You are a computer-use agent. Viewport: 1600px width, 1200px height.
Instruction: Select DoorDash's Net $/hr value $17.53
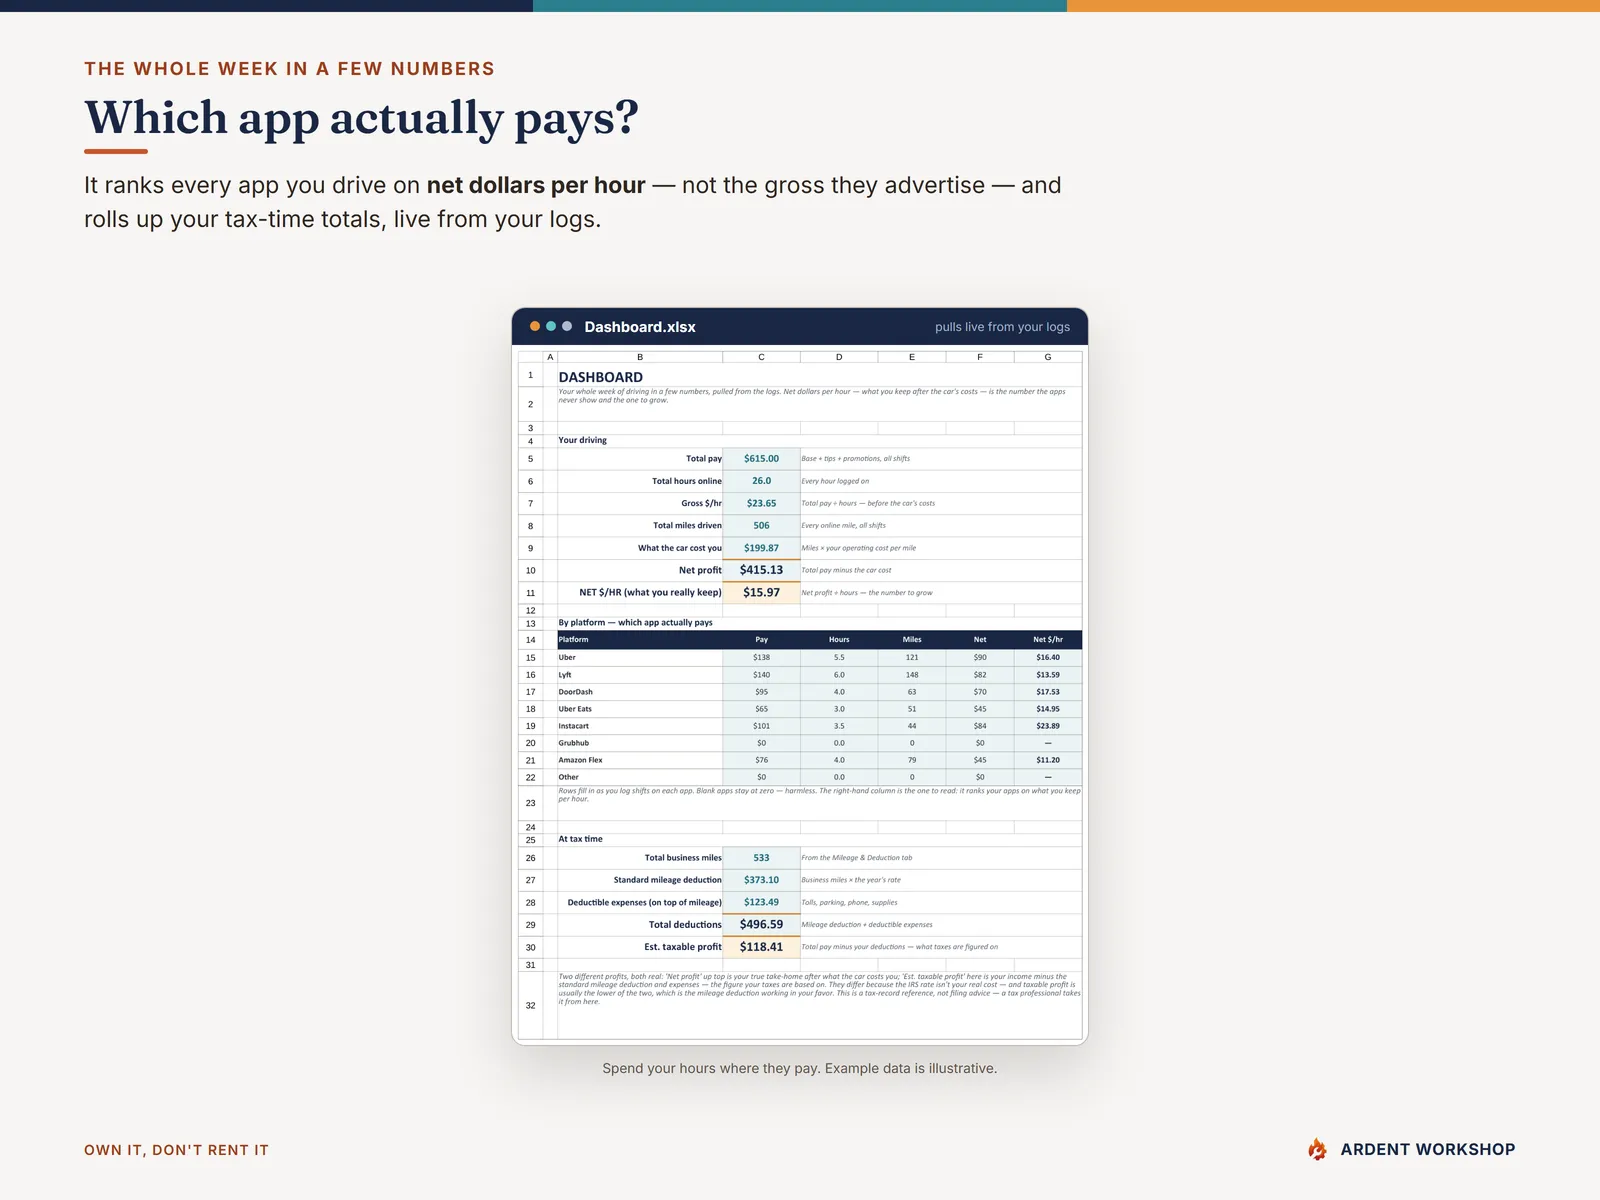(x=1048, y=692)
